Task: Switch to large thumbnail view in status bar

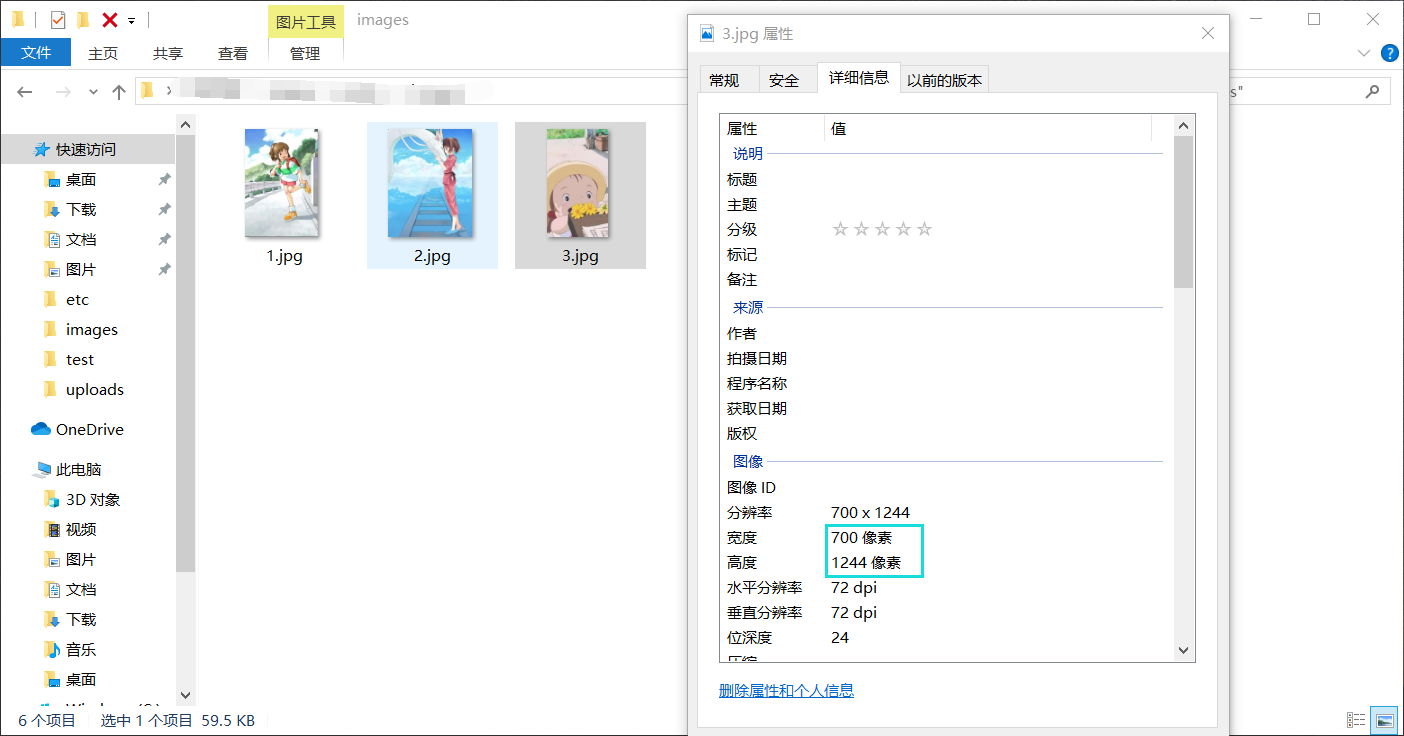Action: click(x=1383, y=720)
